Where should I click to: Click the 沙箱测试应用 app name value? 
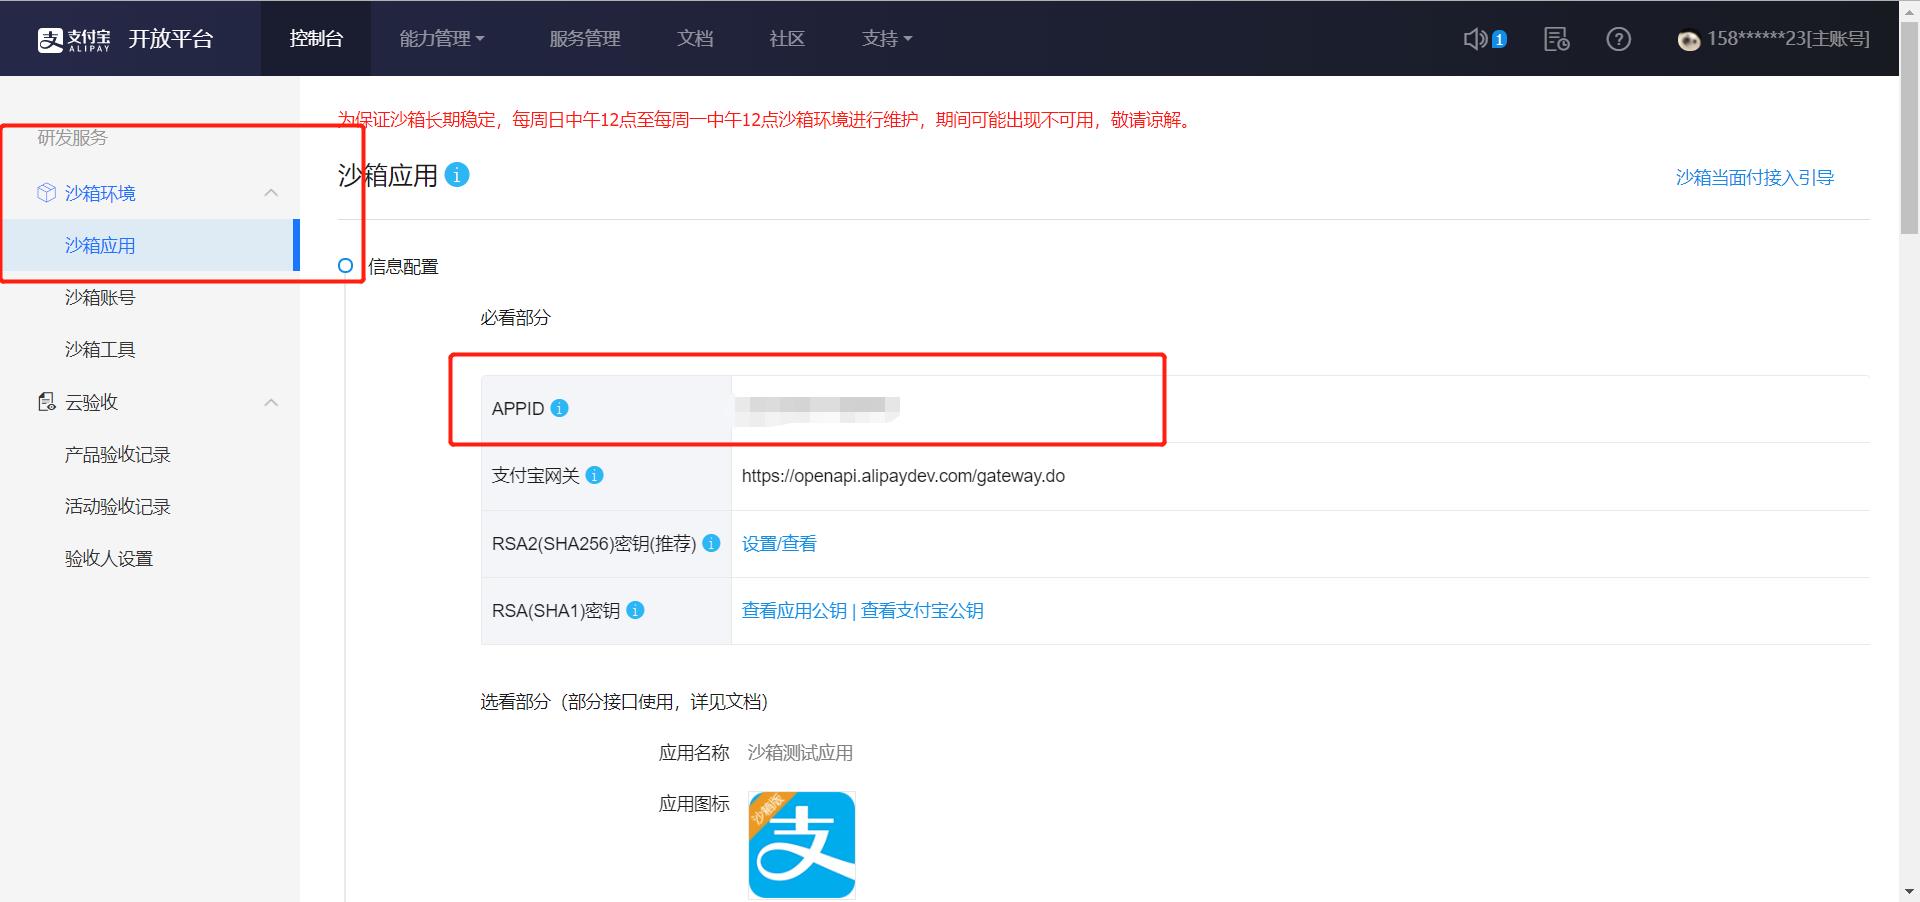pos(800,753)
